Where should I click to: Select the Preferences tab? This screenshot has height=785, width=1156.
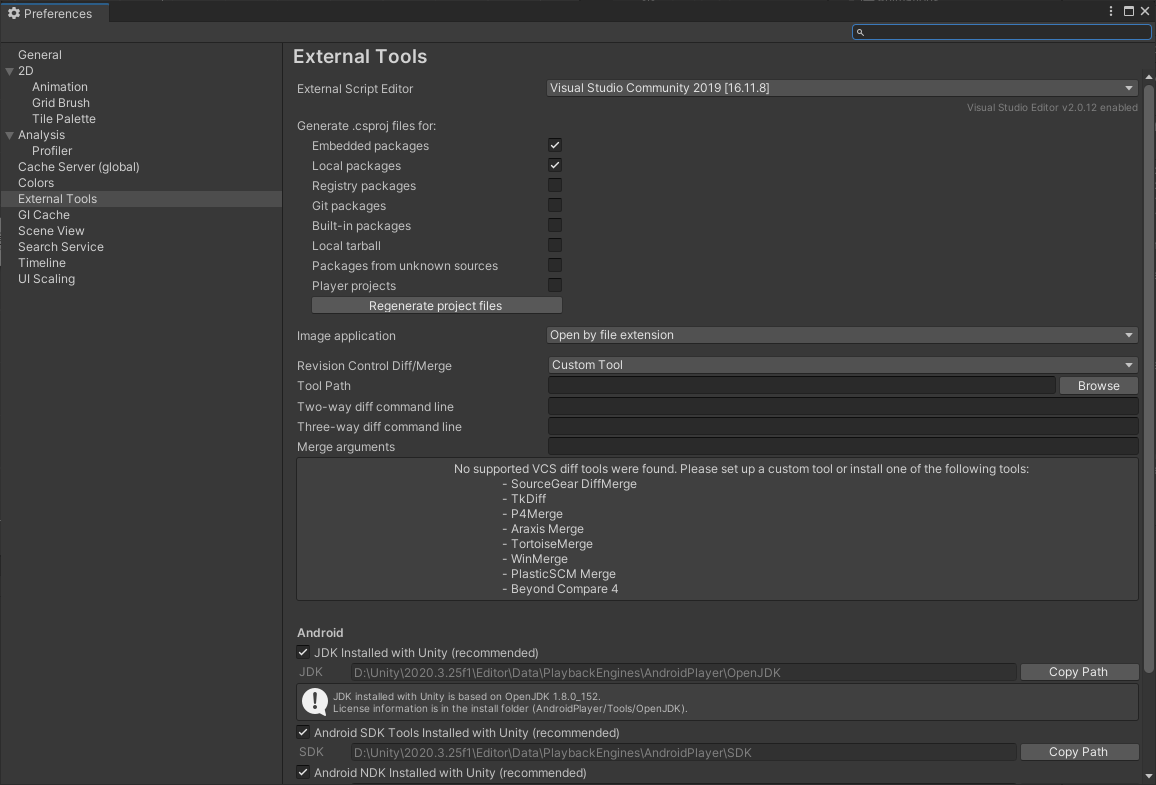(55, 13)
